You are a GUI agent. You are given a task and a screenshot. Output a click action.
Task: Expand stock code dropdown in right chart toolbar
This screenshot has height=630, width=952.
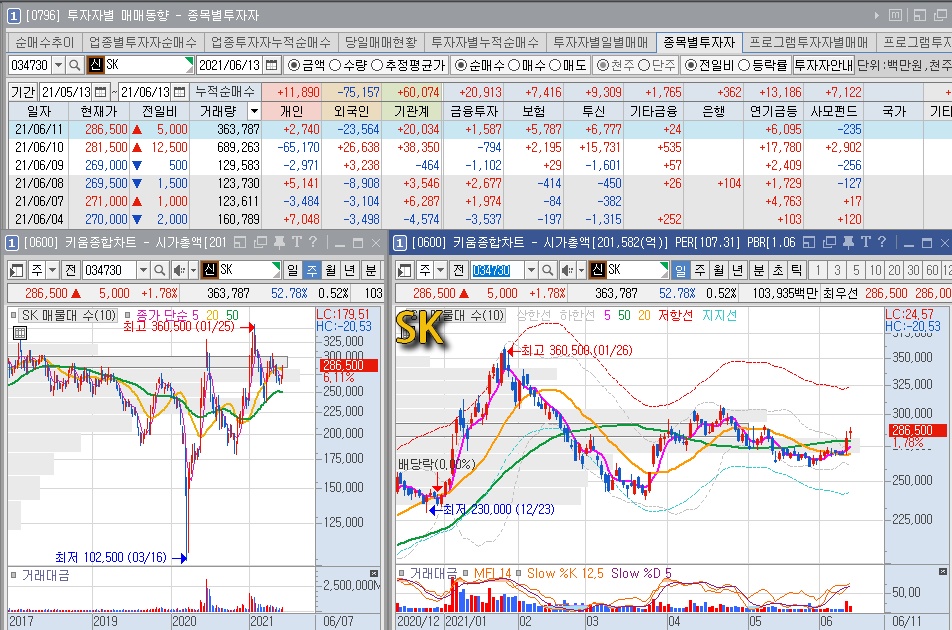click(531, 270)
